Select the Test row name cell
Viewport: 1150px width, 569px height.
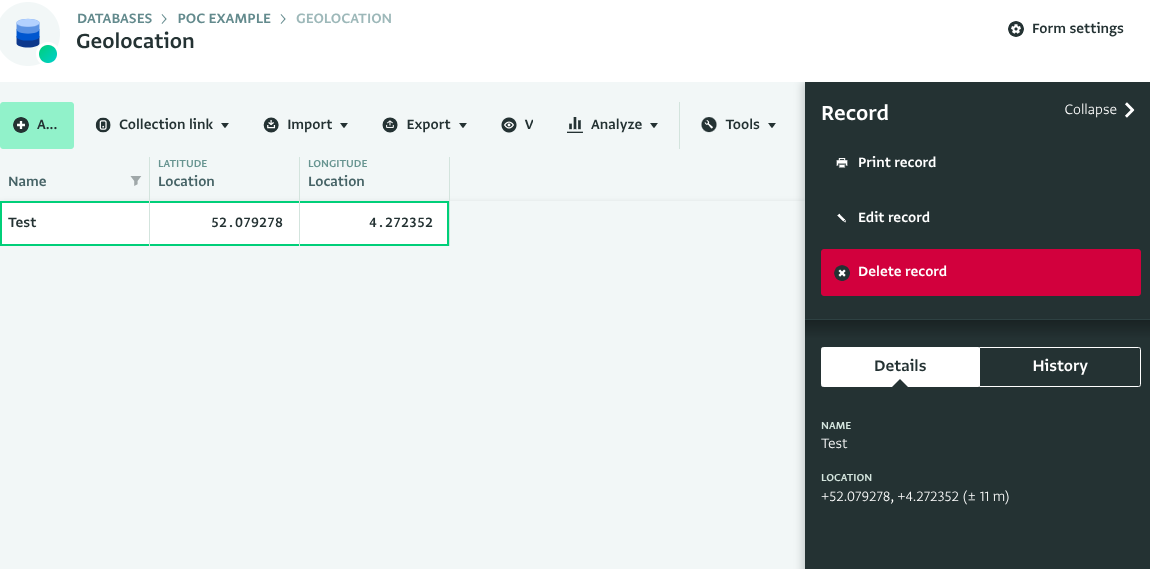[x=75, y=223]
